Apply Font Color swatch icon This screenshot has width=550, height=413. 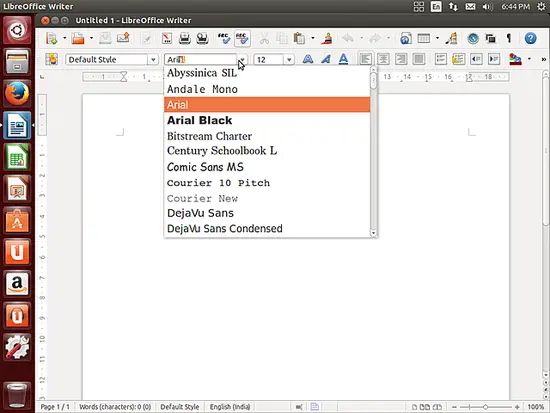(515, 59)
